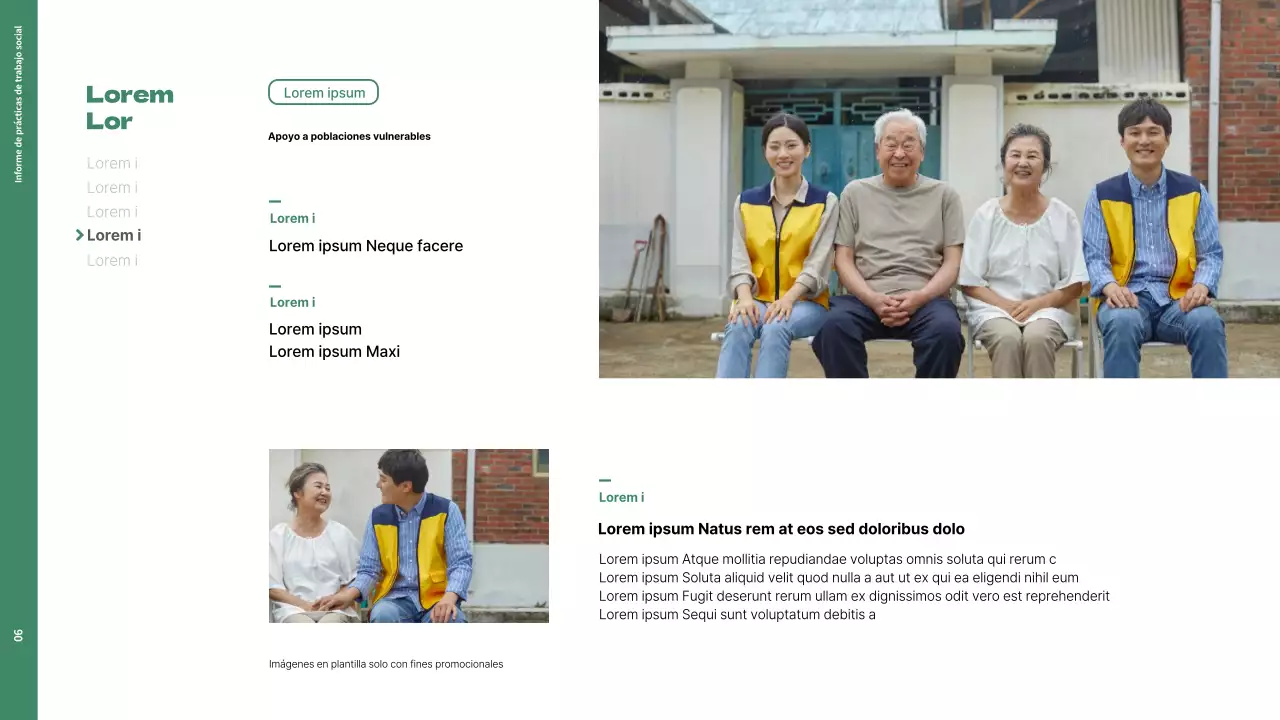Click the "Lorem ipsum Maxi" text line
Image resolution: width=1280 pixels, height=720 pixels.
coord(334,352)
